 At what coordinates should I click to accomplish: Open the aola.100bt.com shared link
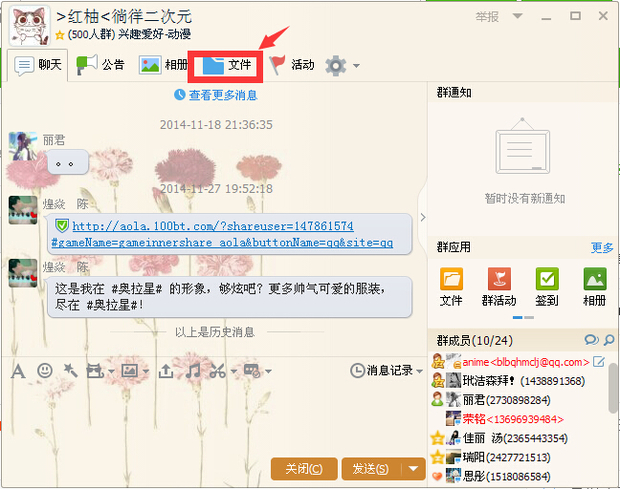click(x=222, y=234)
